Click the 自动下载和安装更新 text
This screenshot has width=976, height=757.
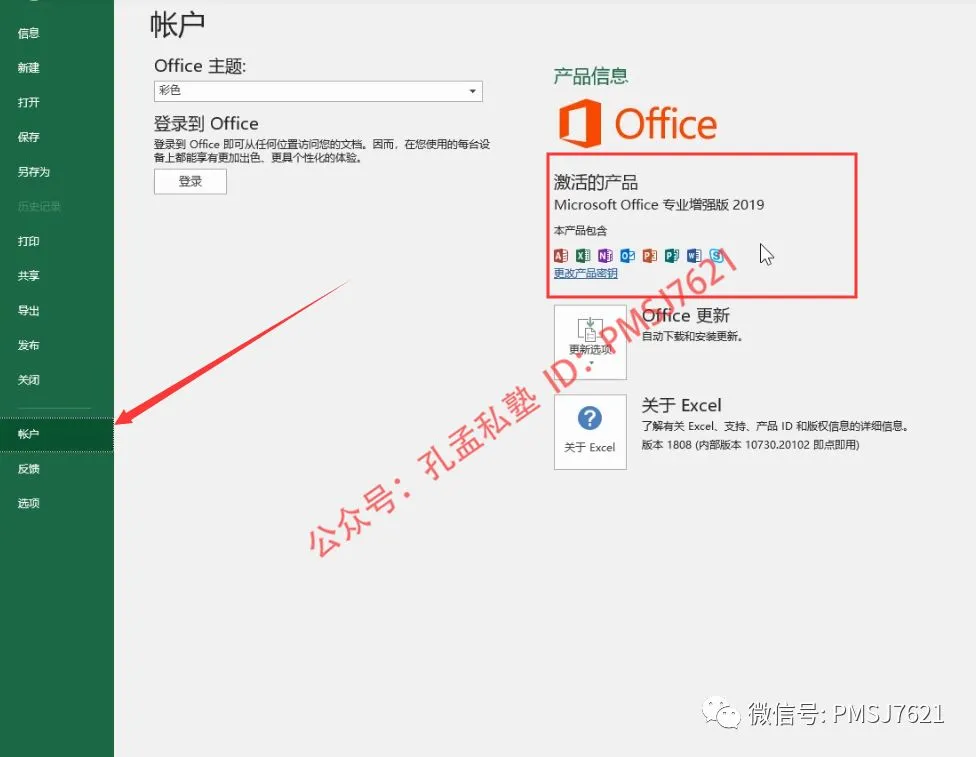[x=692, y=337]
